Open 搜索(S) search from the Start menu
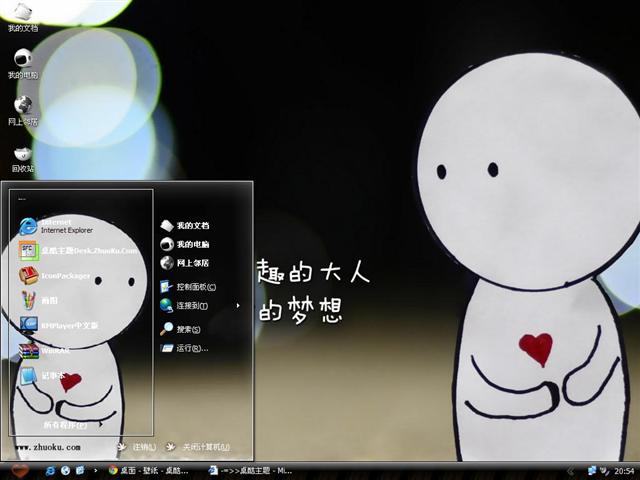This screenshot has width=640, height=480. 180,329
